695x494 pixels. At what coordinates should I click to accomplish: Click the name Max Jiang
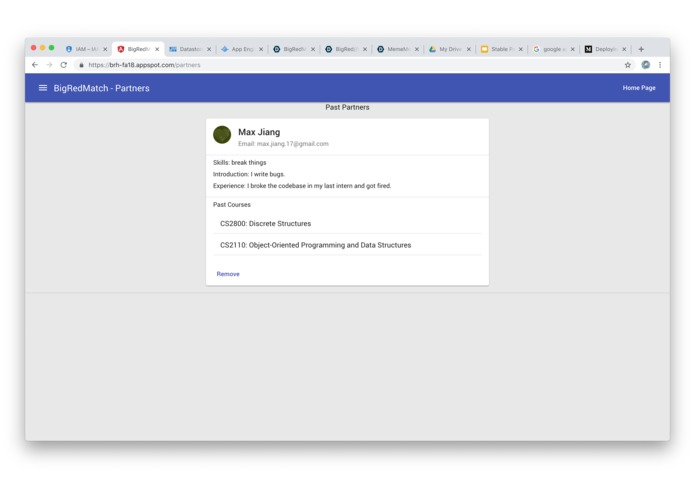point(259,132)
